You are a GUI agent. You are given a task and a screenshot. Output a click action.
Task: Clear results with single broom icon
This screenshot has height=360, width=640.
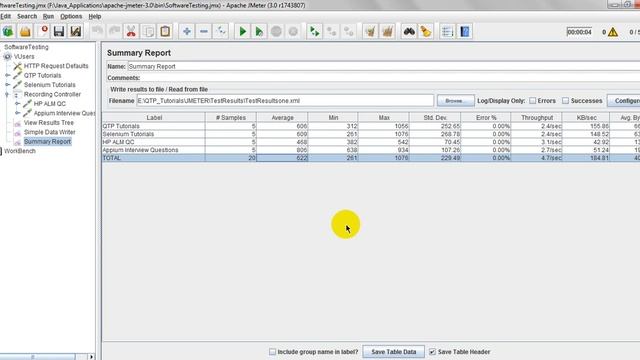click(370, 31)
